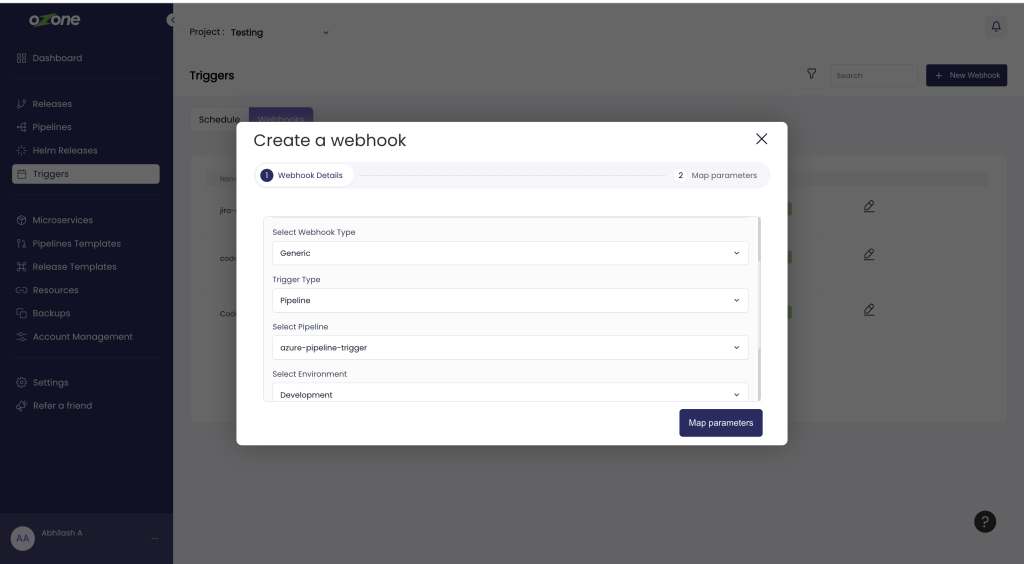Open Releases from the sidebar
The image size is (1024, 564).
52,104
